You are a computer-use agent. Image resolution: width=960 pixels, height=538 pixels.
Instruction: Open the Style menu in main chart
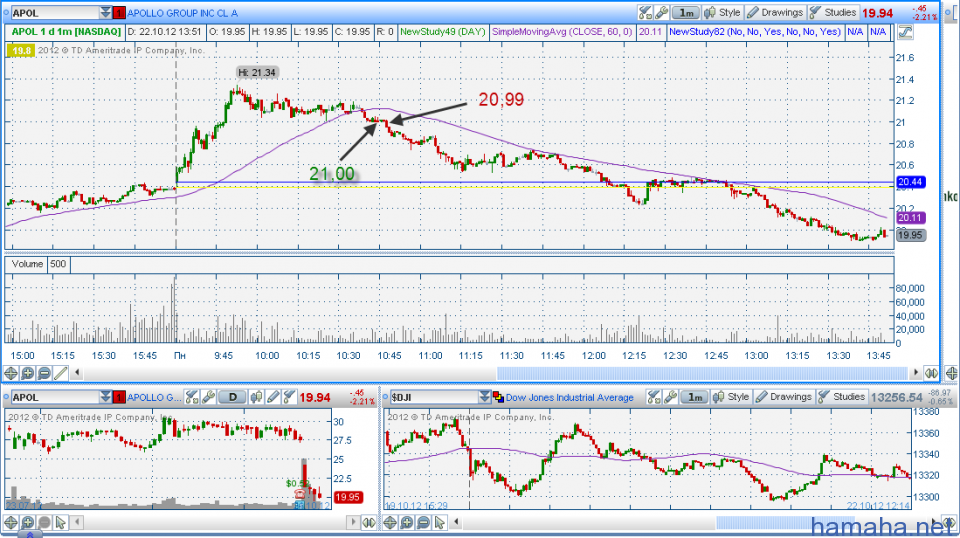click(722, 12)
